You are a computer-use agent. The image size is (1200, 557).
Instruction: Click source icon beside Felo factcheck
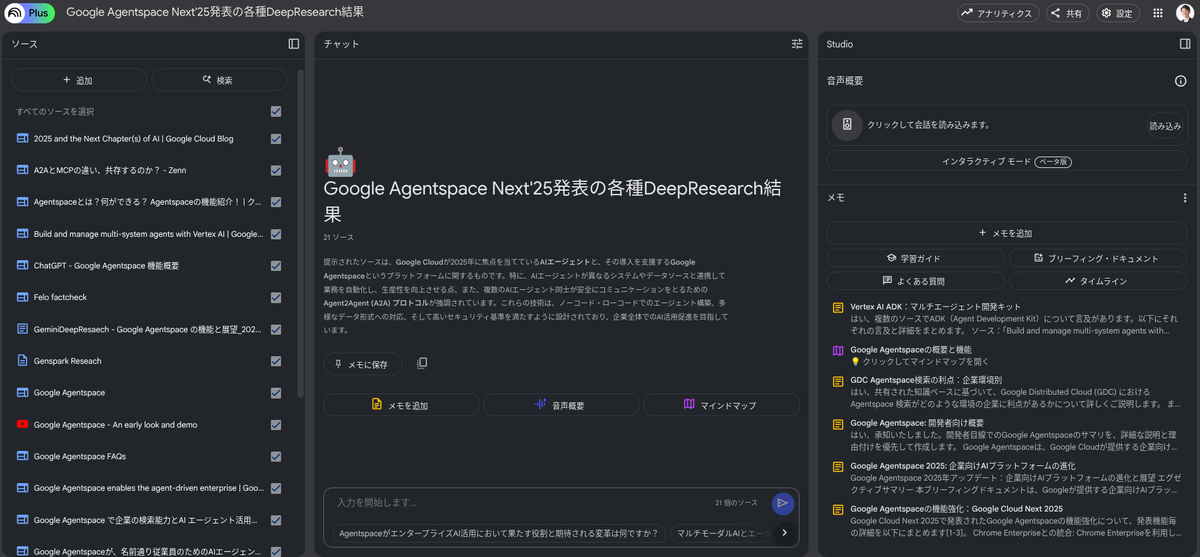(23, 297)
